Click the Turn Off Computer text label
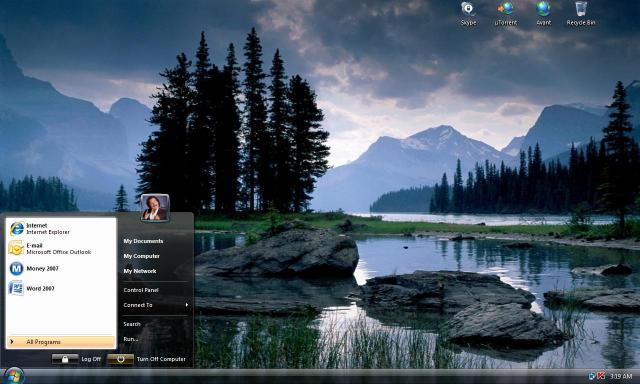Viewport: 640px width, 384px height. [x=161, y=359]
